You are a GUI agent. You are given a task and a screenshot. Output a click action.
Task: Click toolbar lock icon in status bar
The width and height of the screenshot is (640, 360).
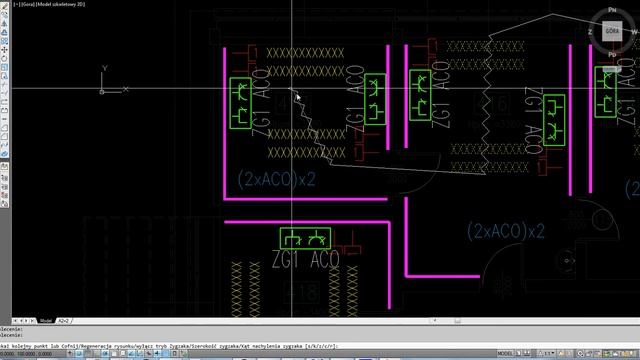coord(589,353)
